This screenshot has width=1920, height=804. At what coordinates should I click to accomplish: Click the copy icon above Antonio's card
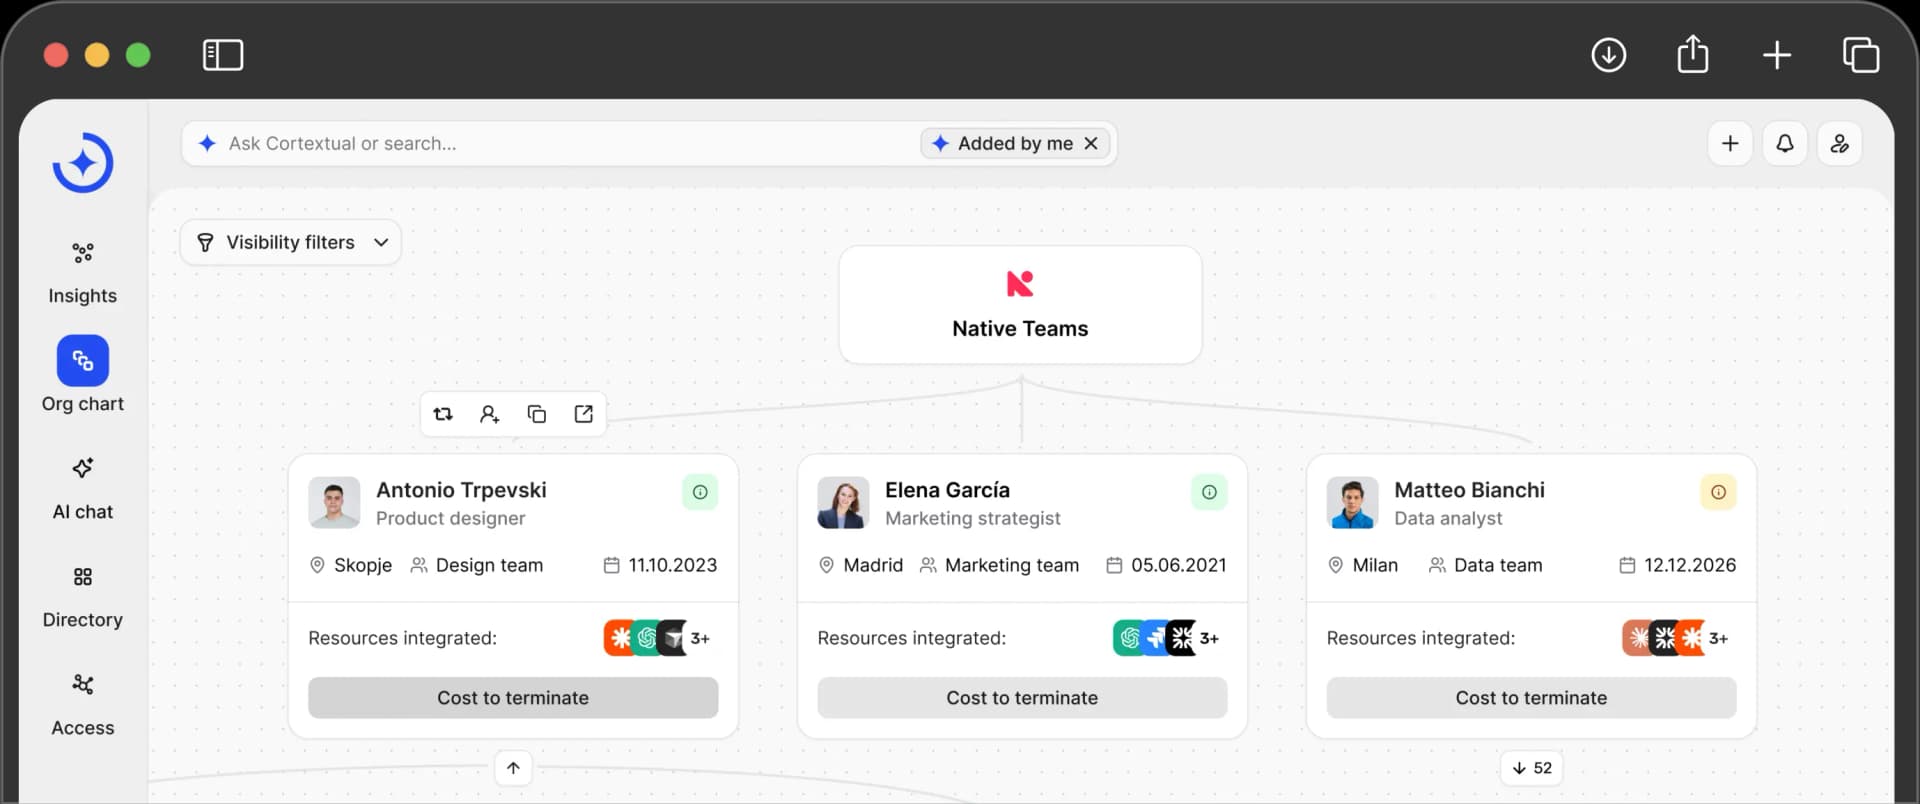[x=537, y=414]
